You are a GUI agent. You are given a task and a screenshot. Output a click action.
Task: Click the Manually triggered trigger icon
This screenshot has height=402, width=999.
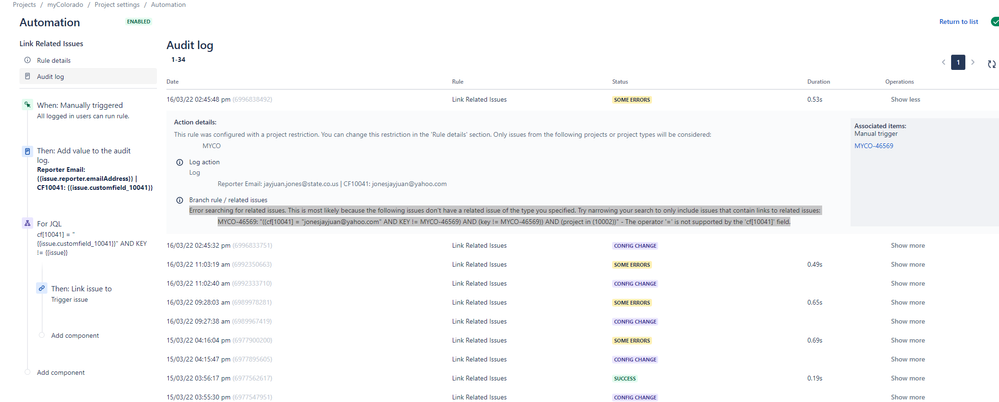pos(27,104)
